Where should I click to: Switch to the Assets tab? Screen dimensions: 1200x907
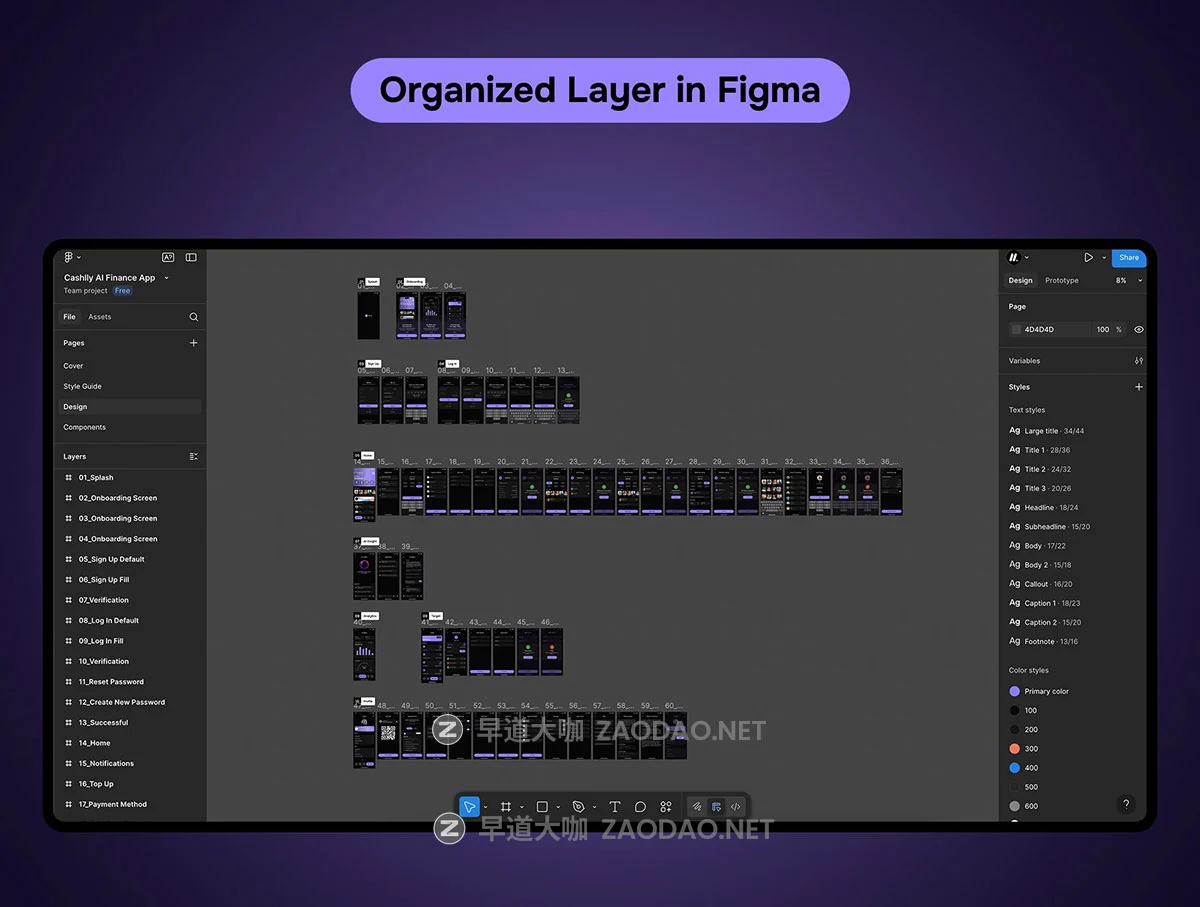click(x=100, y=317)
